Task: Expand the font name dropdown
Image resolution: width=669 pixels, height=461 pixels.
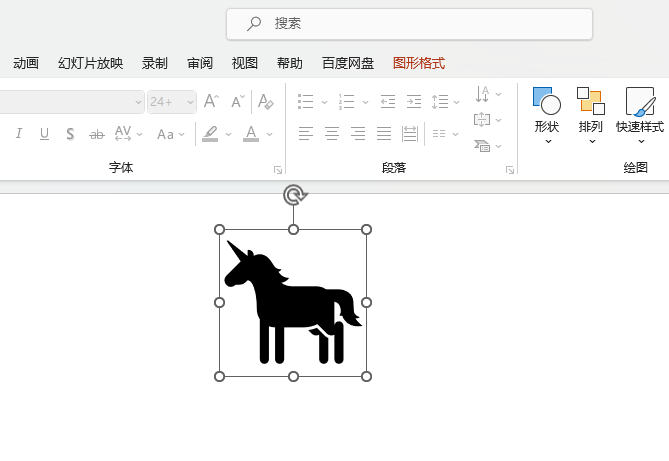Action: [x=138, y=102]
